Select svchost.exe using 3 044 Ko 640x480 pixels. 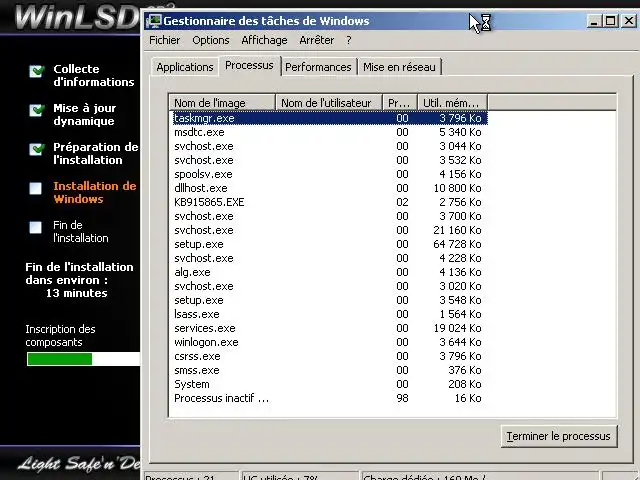[x=330, y=146]
